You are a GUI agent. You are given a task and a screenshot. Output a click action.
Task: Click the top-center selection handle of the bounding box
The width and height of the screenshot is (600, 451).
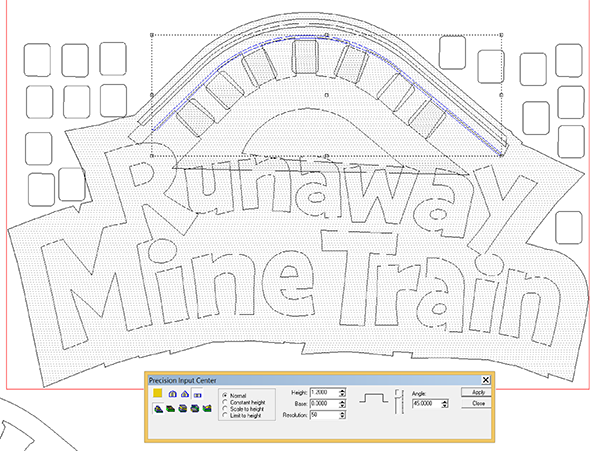click(x=326, y=35)
